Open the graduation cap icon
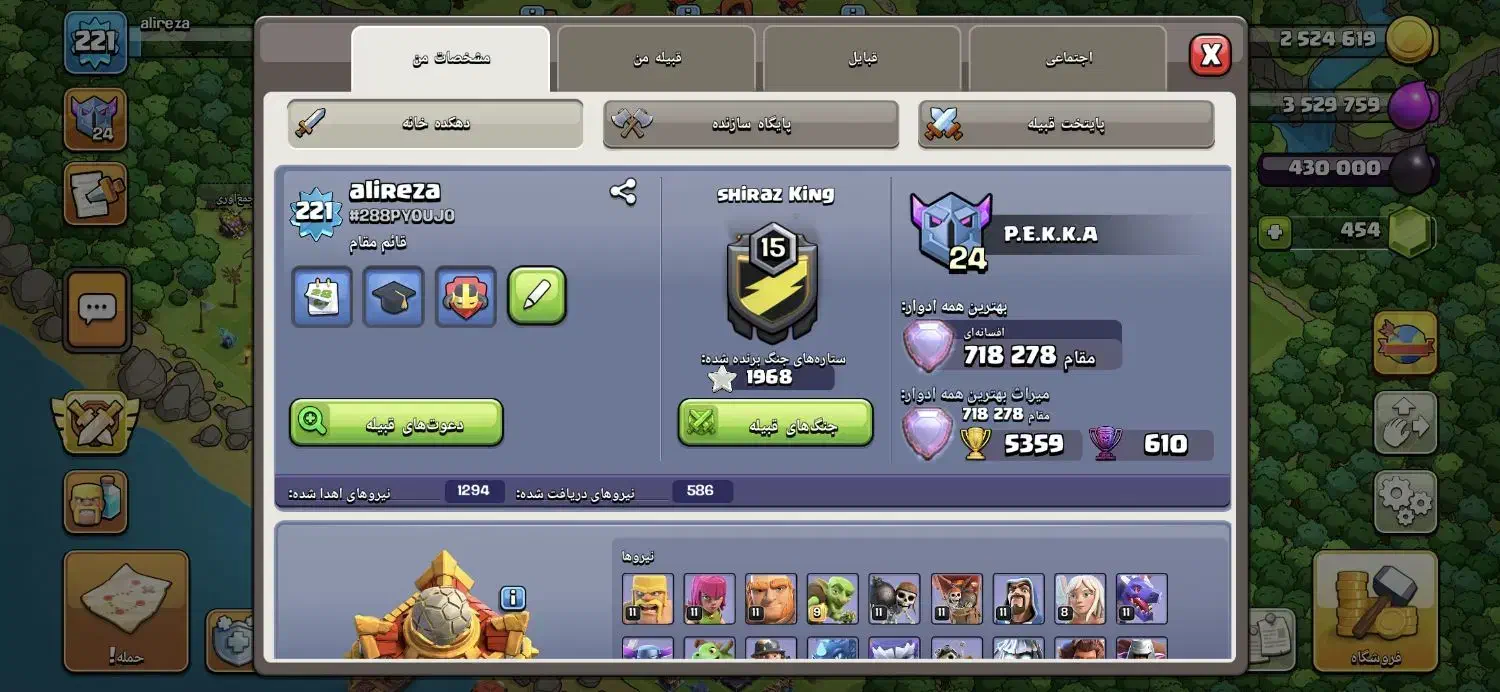 click(393, 296)
